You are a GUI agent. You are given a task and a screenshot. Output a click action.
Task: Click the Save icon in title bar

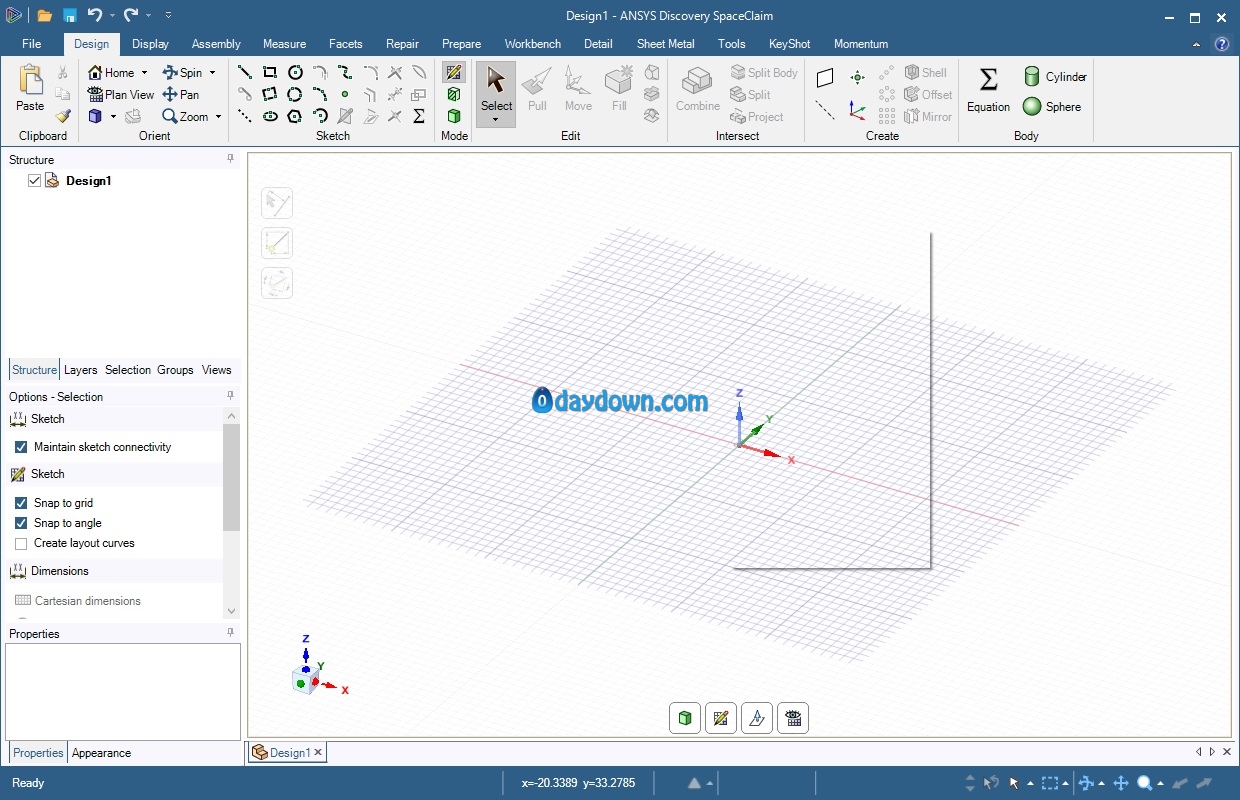(x=70, y=16)
